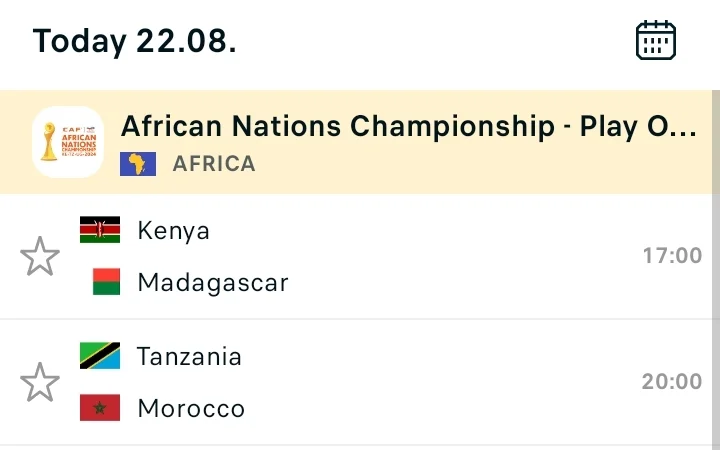Expand the African Nations Championship header row
The image size is (720, 450).
(356, 142)
